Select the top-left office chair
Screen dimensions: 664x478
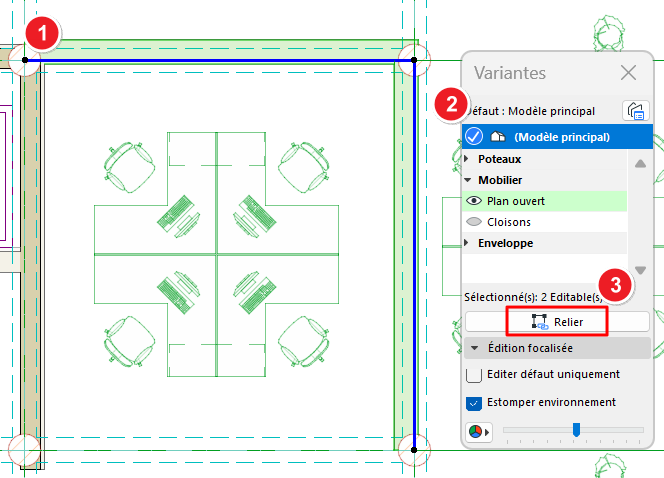pyautogui.click(x=129, y=167)
